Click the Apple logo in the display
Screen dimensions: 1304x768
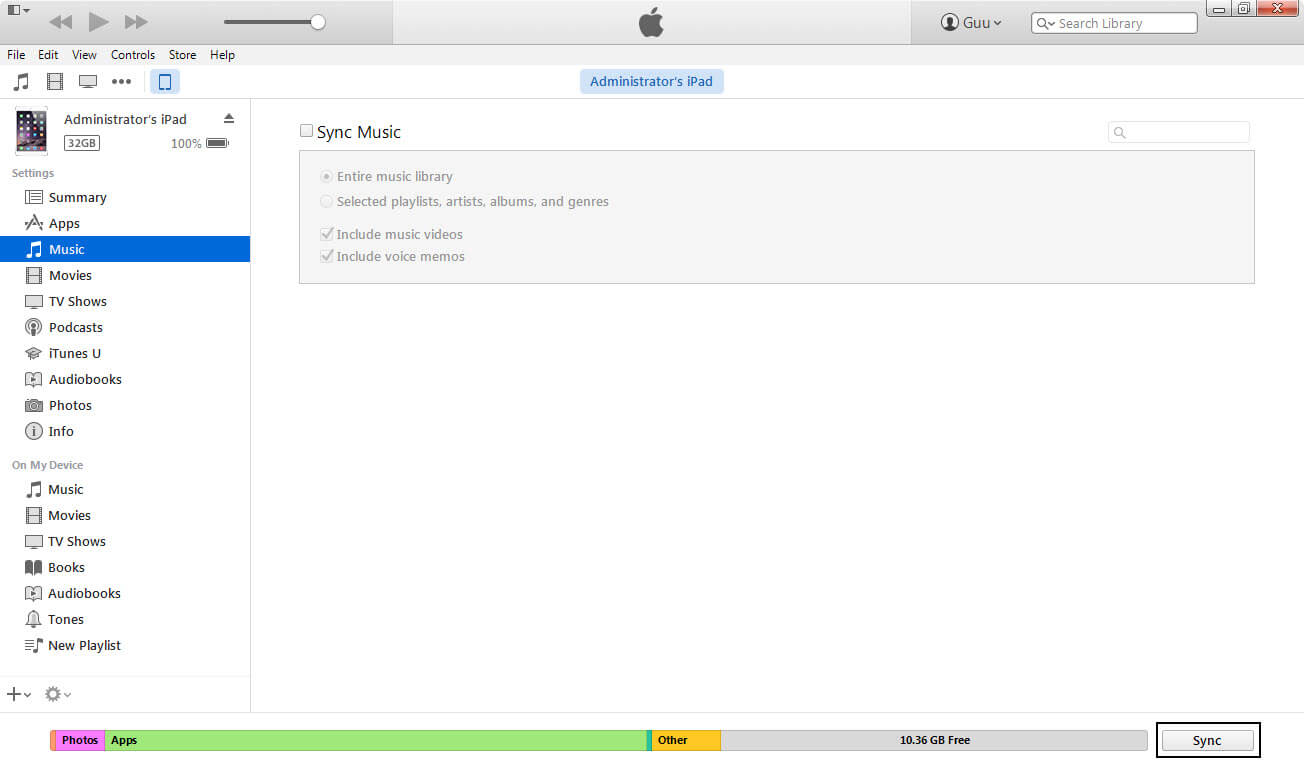(x=651, y=22)
